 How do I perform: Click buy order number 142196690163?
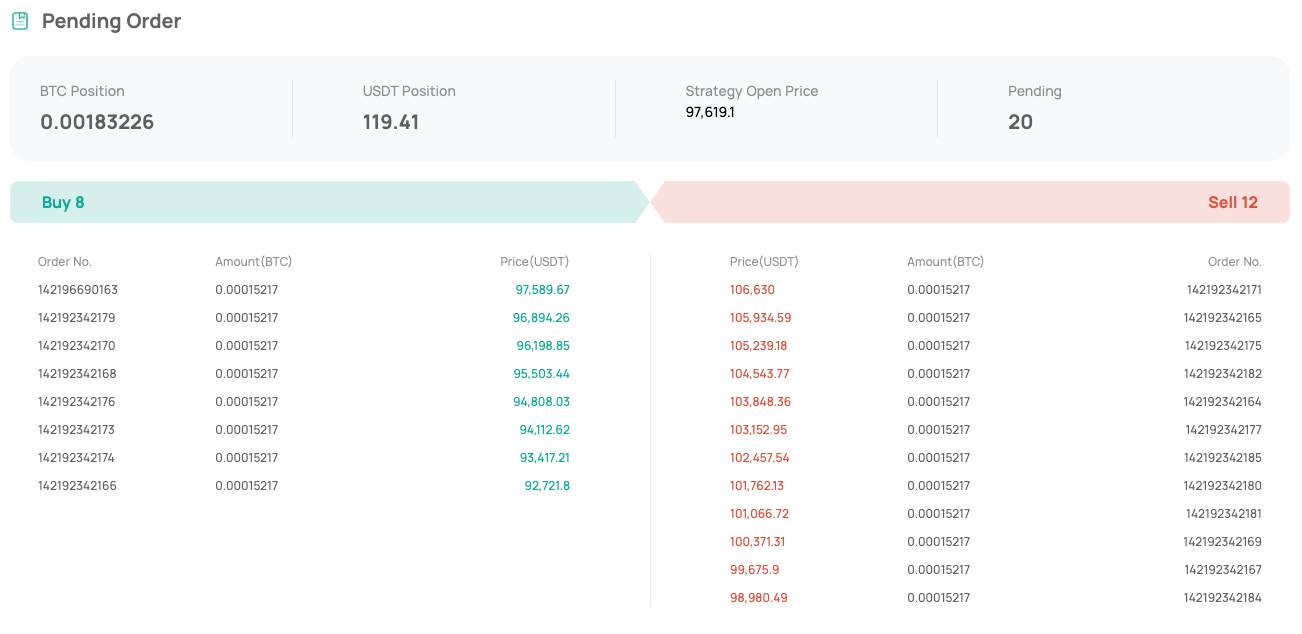click(x=78, y=290)
